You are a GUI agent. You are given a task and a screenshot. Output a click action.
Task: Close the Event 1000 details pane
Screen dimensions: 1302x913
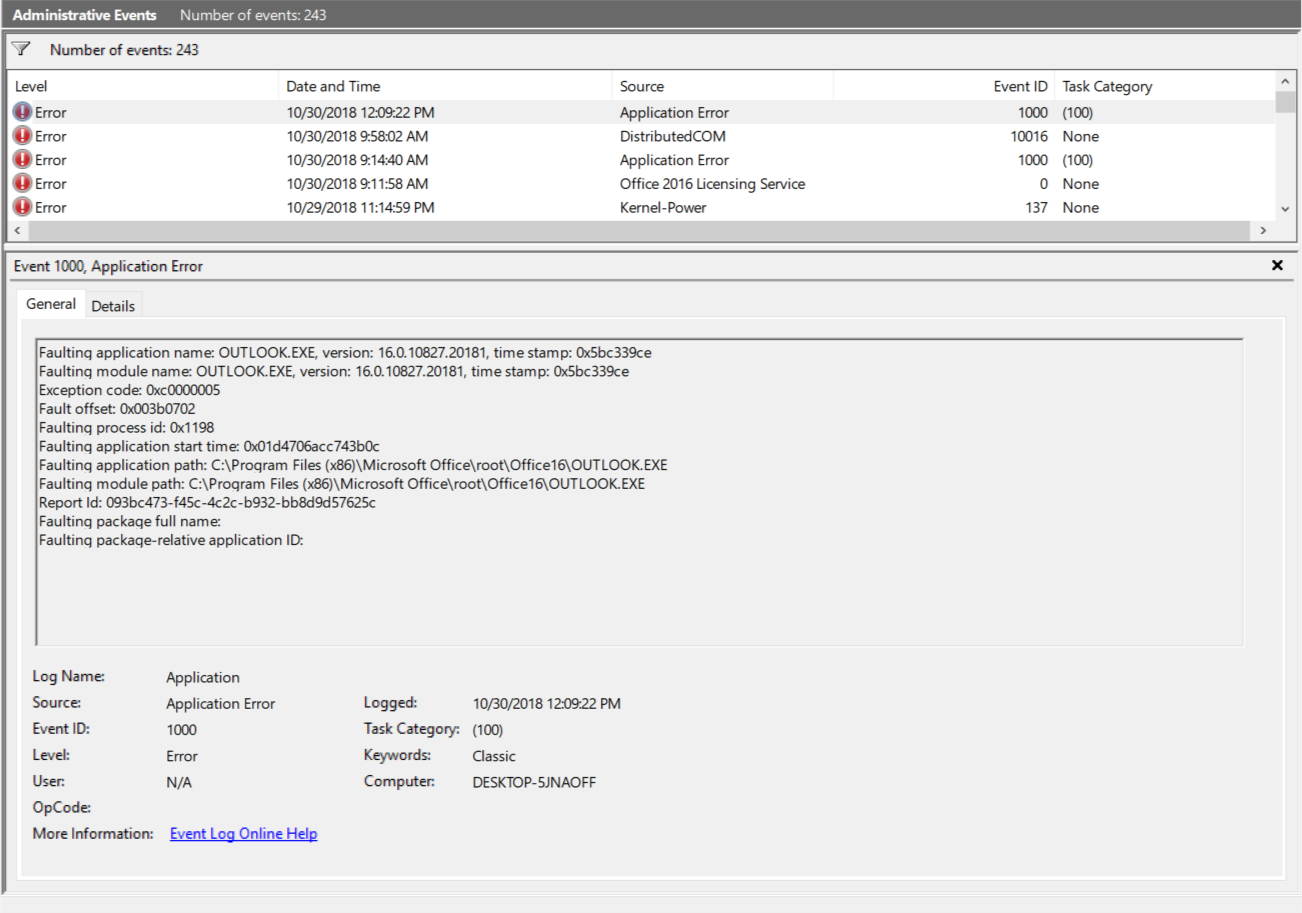coord(1277,266)
